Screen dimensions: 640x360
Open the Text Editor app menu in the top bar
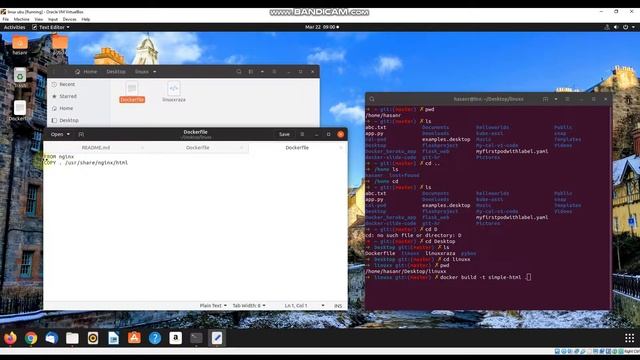click(51, 27)
